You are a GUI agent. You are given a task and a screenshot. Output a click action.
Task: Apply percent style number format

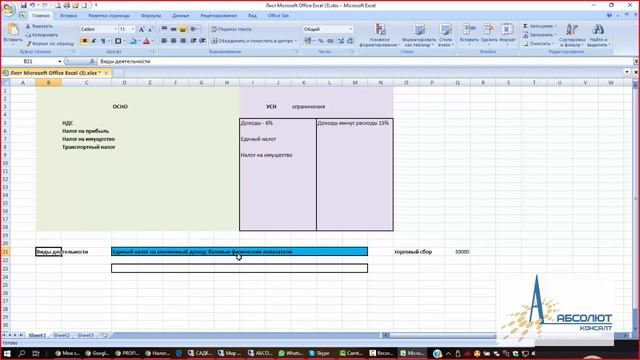321,41
